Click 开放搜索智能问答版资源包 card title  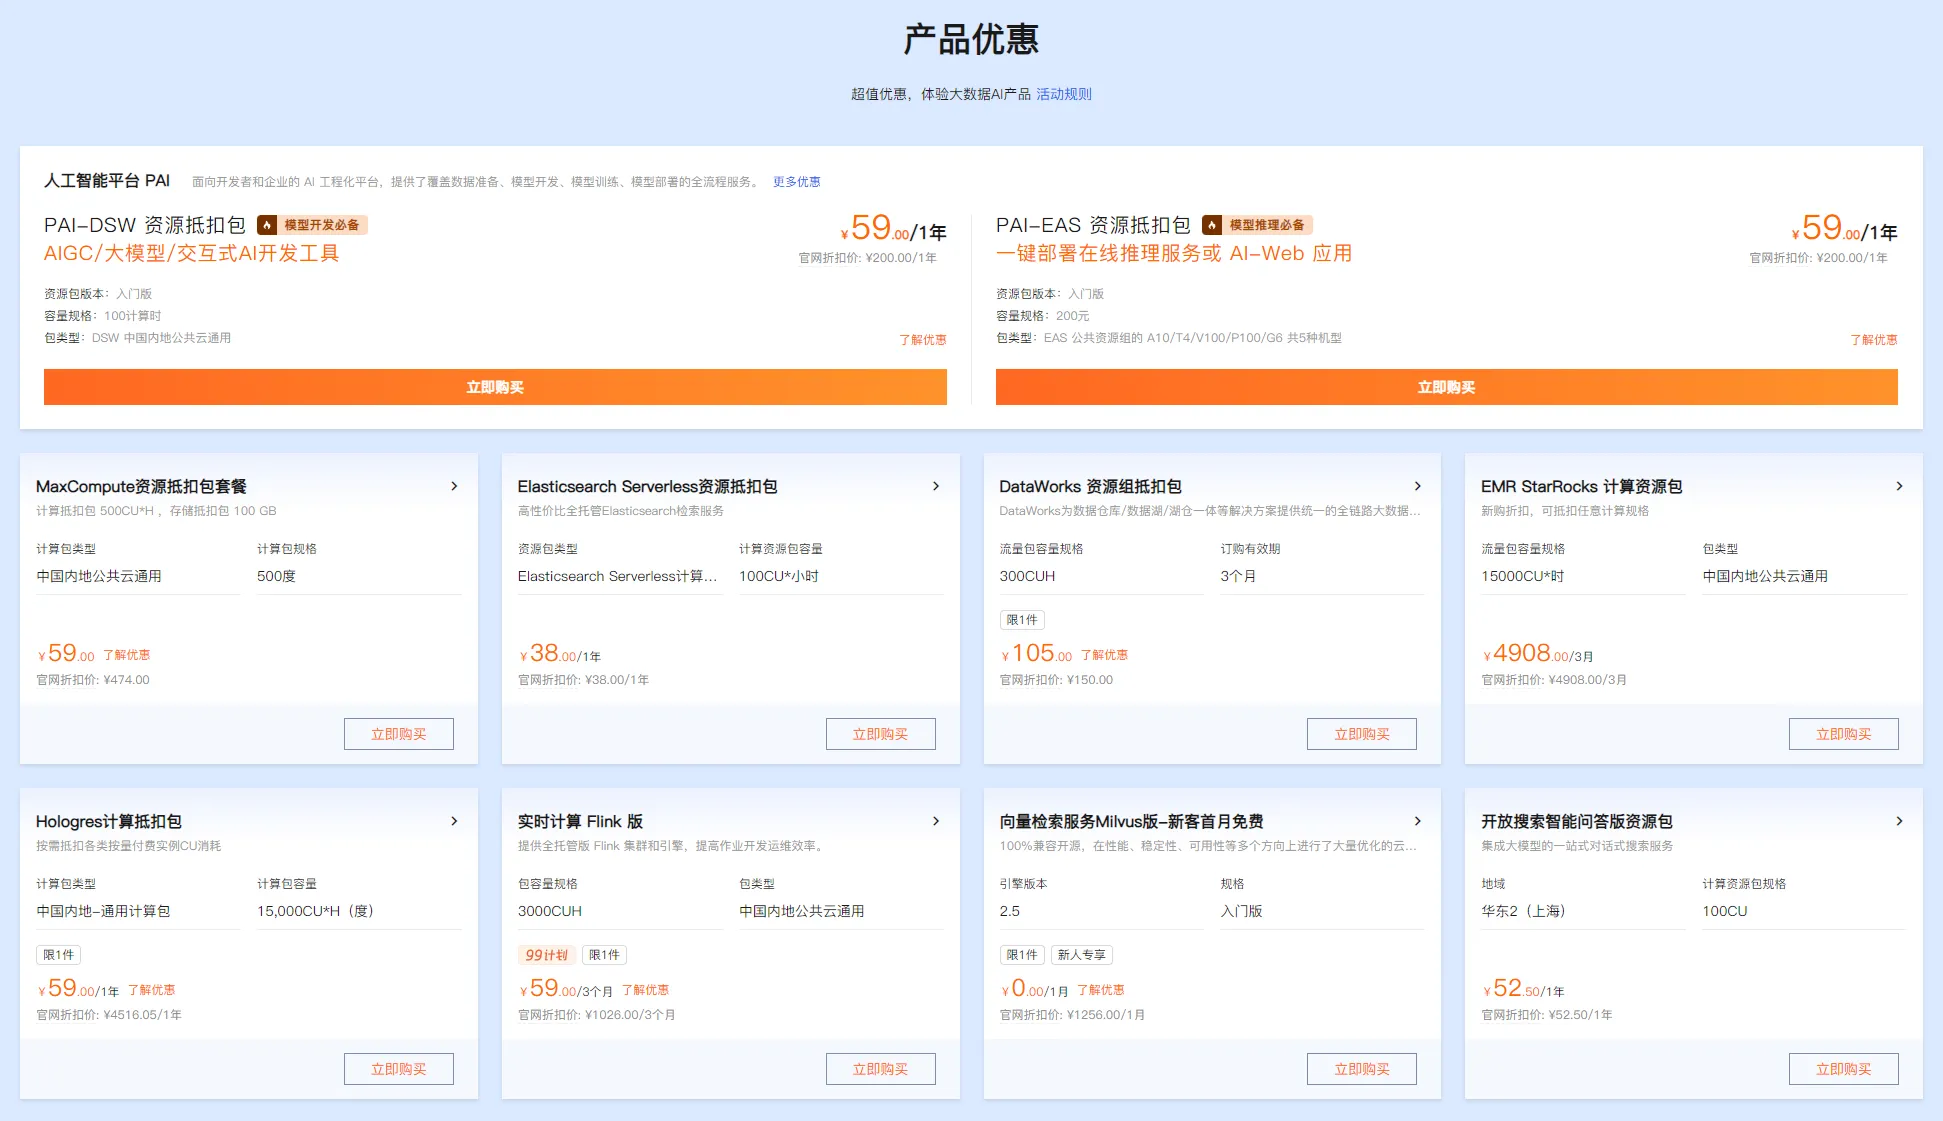tap(1577, 821)
